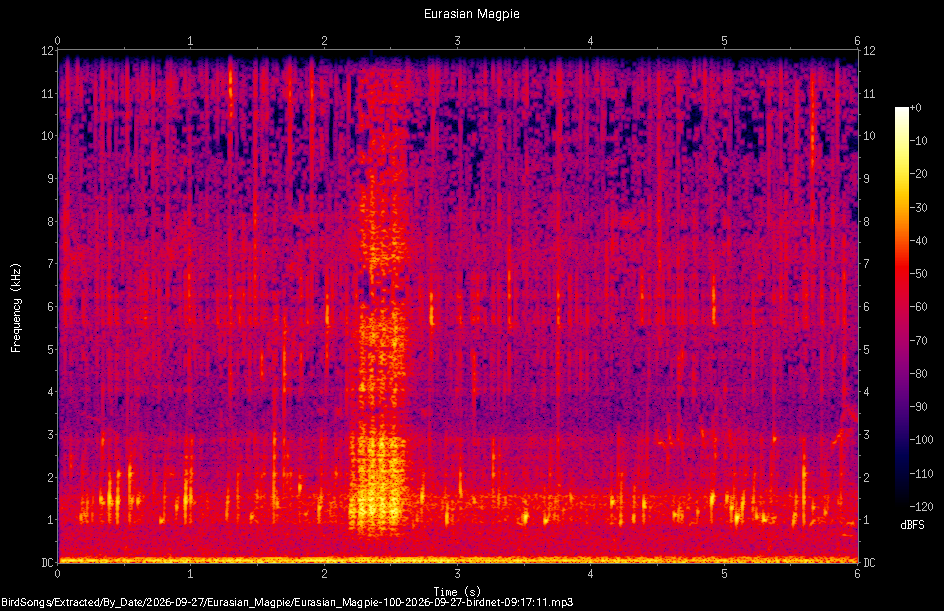Click the "-20" colorbar label
The image size is (944, 611).
[x=918, y=174]
